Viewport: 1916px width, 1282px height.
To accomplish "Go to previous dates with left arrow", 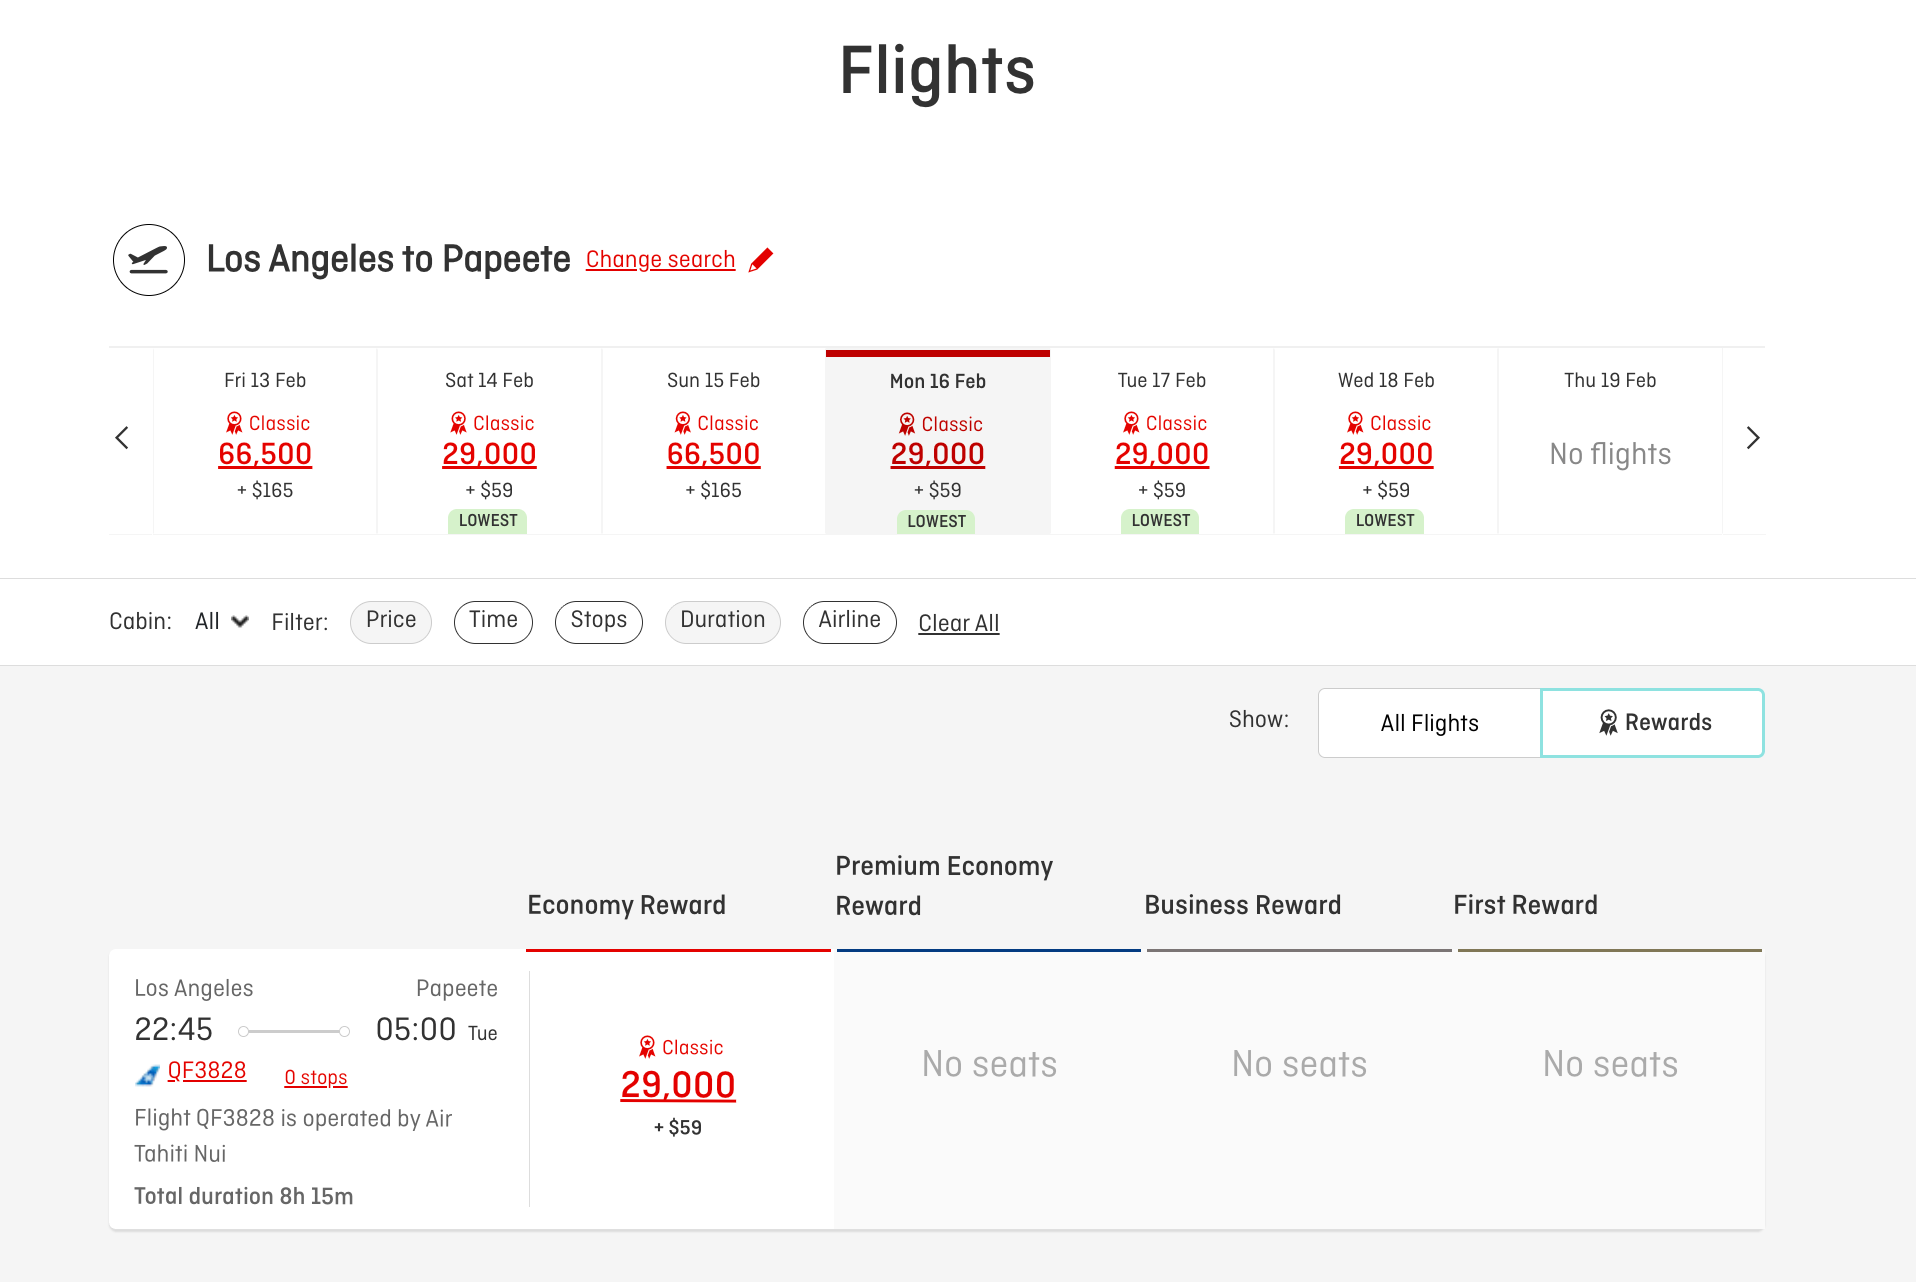I will click(x=122, y=438).
